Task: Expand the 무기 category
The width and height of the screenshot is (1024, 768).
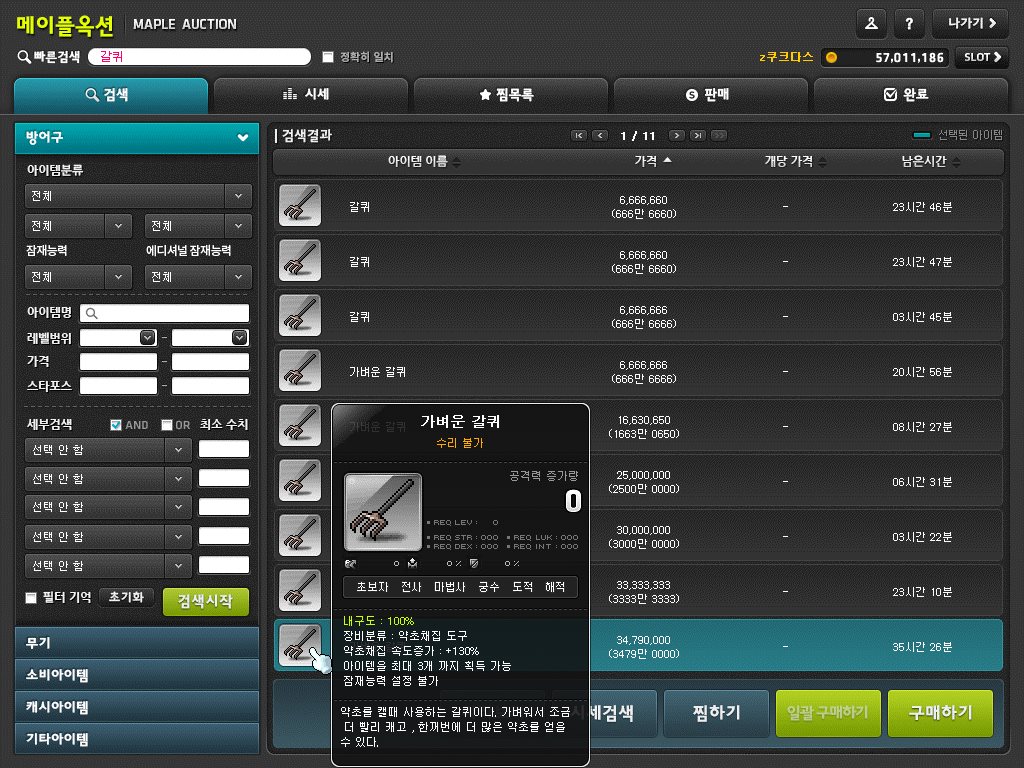Action: (137, 643)
